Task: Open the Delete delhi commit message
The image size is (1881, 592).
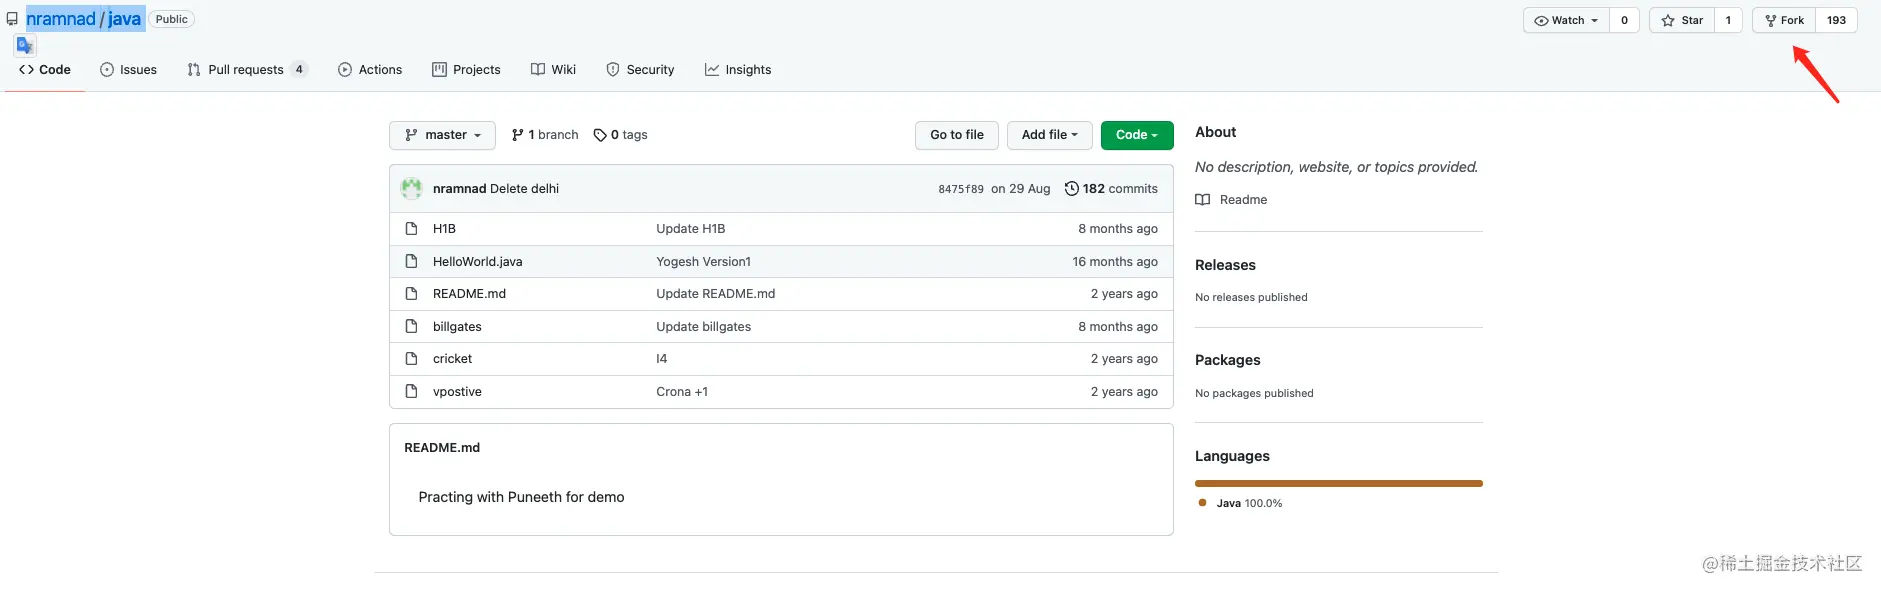Action: tap(524, 189)
